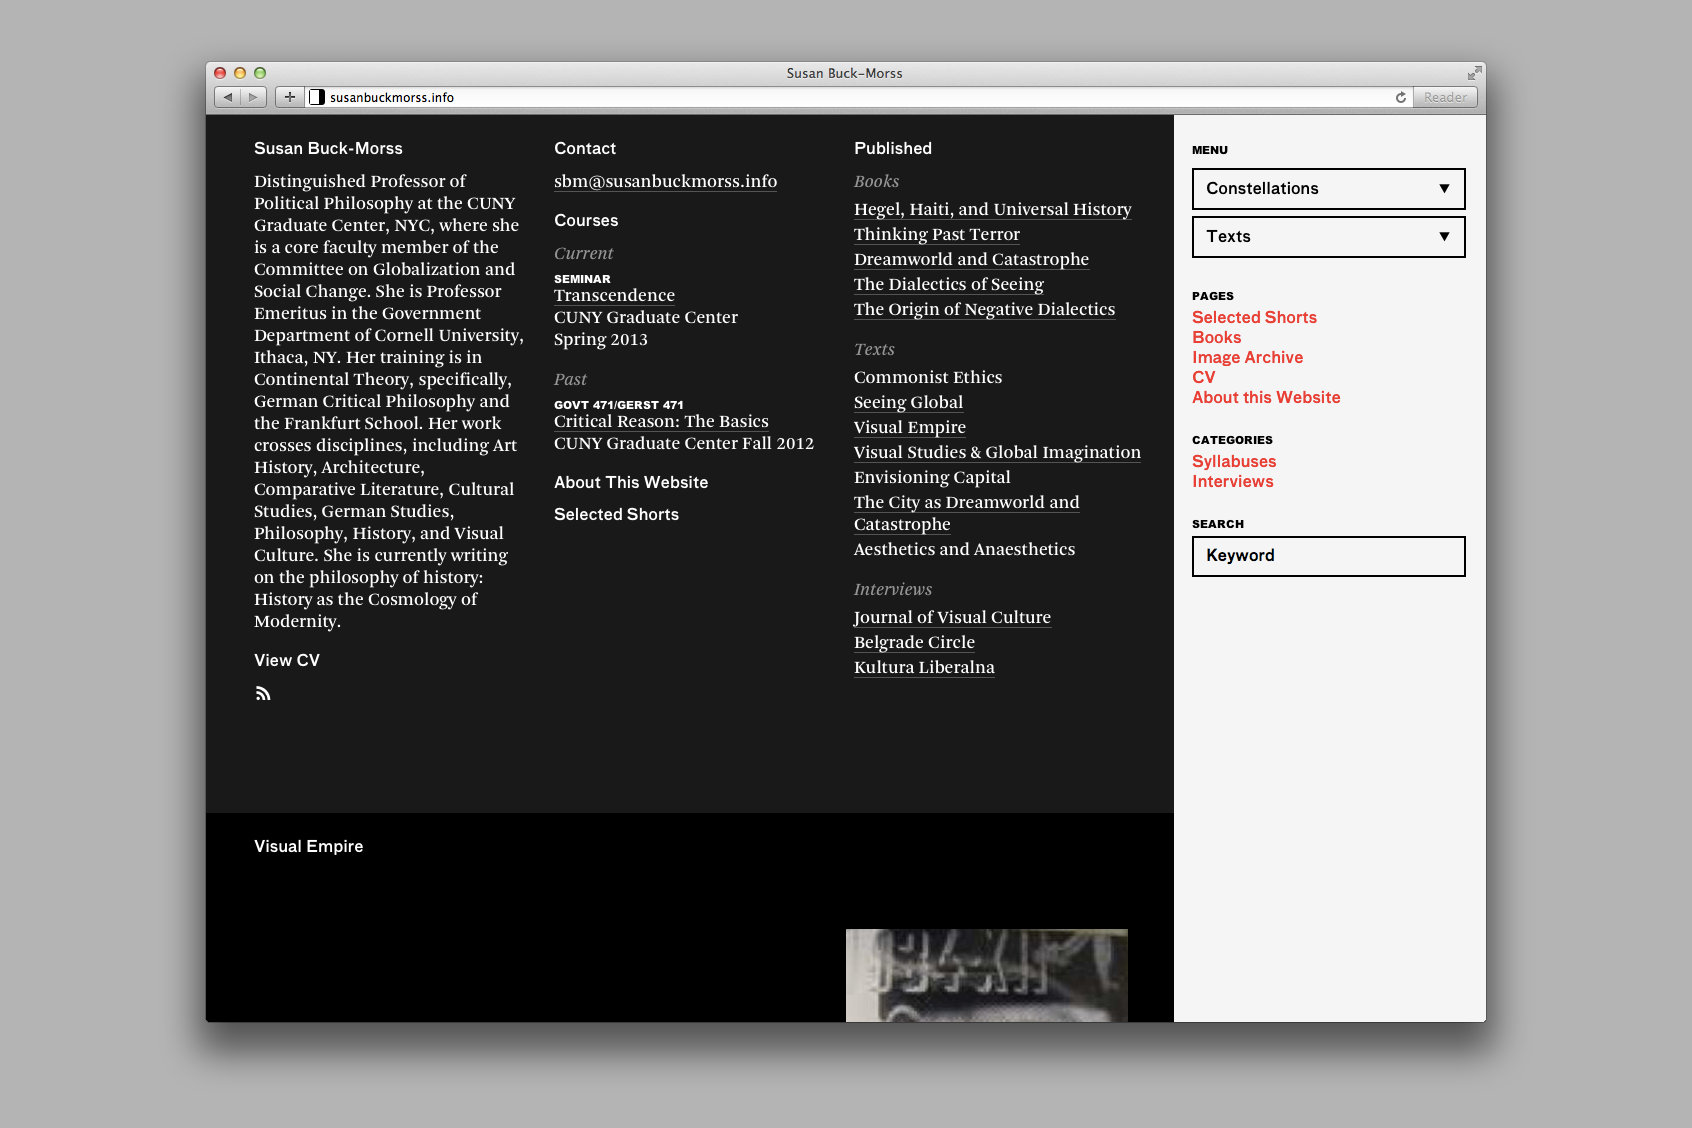
Task: Go back with browser back arrow
Action: pos(228,97)
